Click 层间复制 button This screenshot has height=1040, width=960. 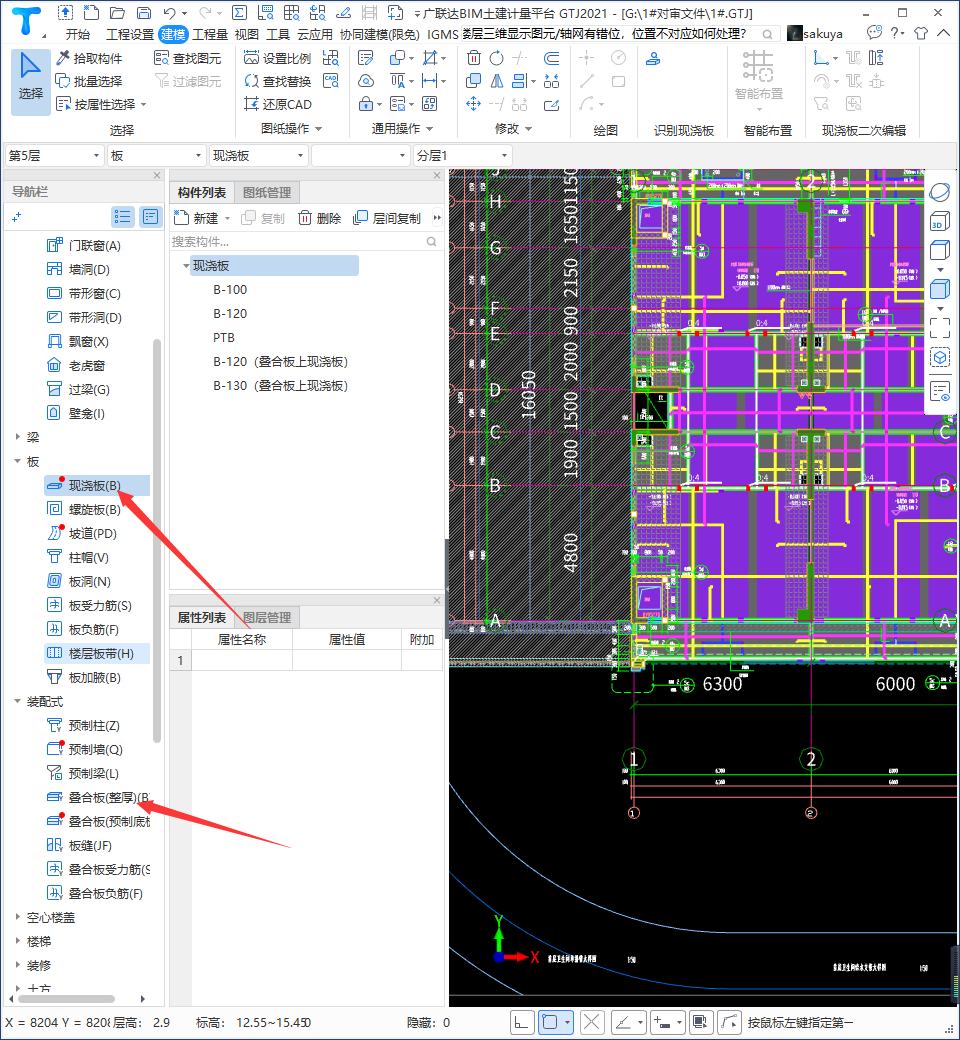coord(387,218)
